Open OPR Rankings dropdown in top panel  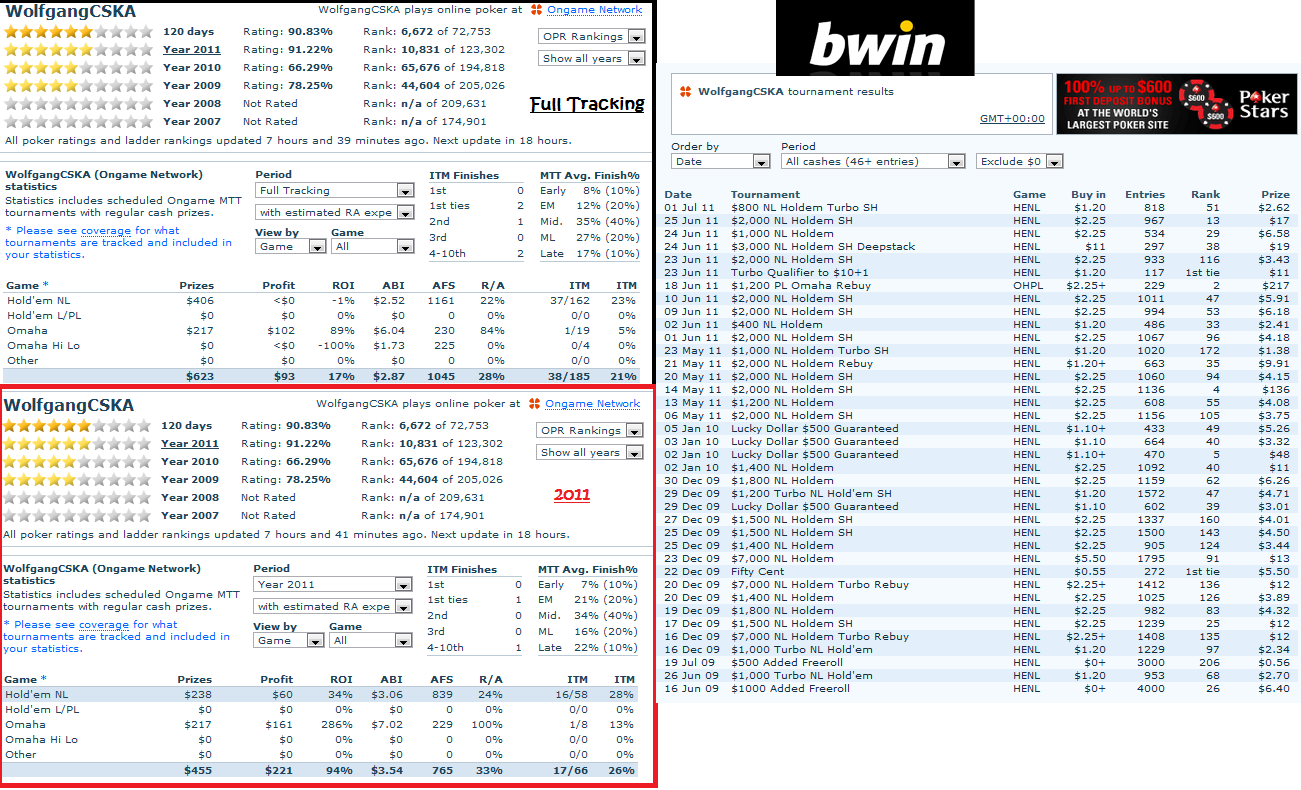click(x=592, y=37)
